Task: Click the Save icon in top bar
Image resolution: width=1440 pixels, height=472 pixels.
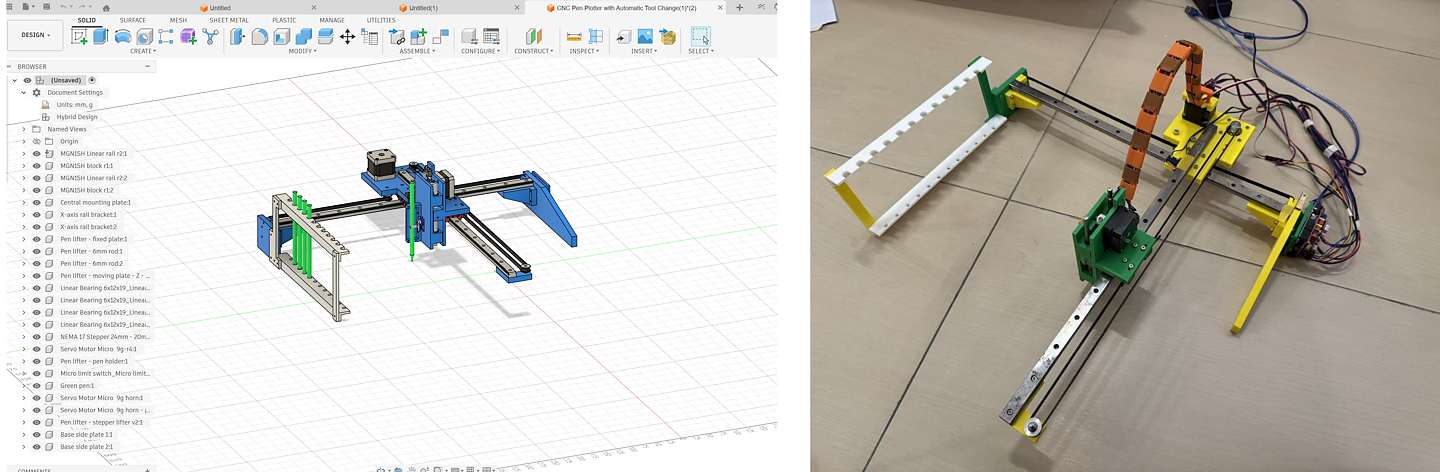Action: 46,7
